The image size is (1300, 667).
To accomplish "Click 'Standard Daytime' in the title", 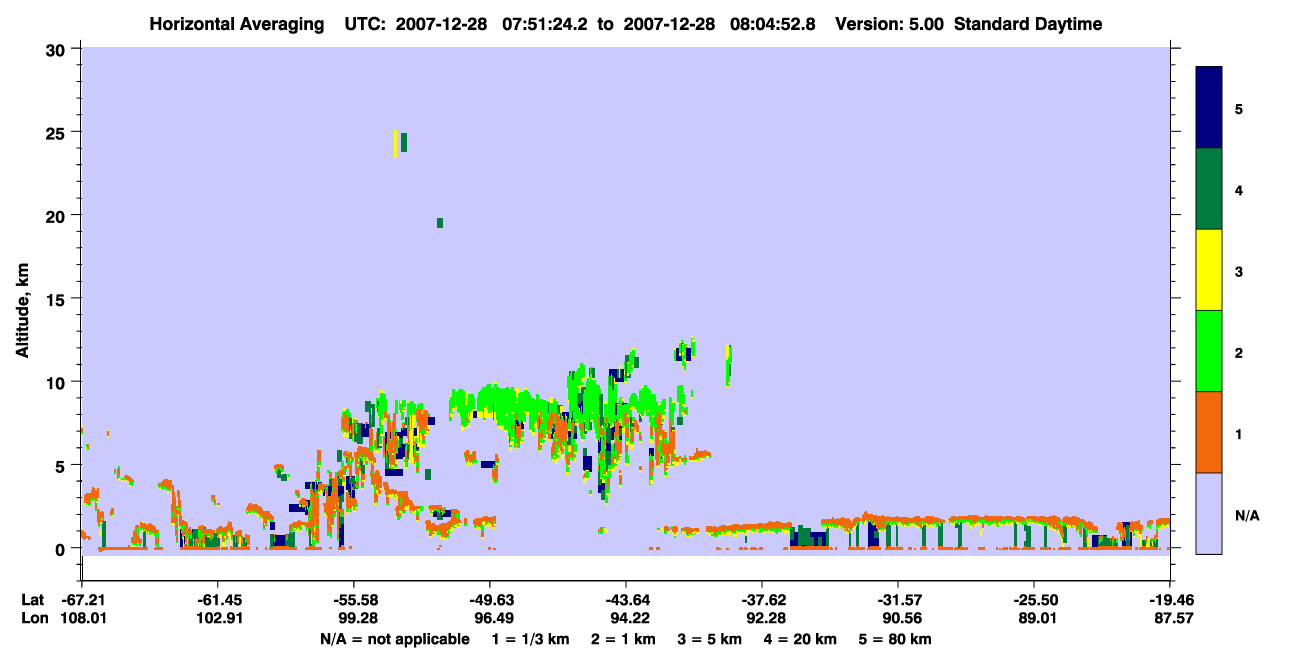I will [x=1028, y=24].
